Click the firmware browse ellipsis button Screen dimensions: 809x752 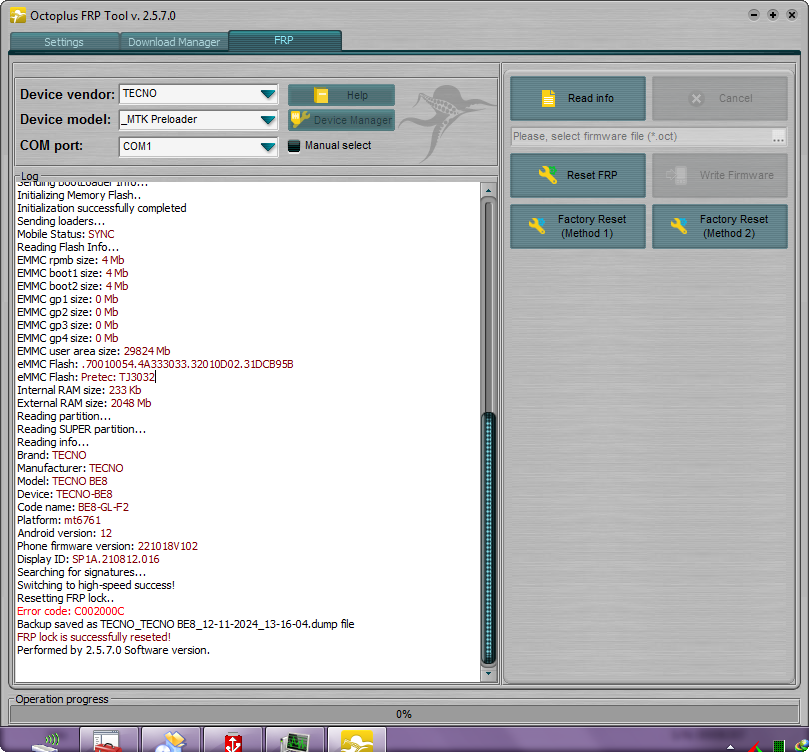coord(778,137)
